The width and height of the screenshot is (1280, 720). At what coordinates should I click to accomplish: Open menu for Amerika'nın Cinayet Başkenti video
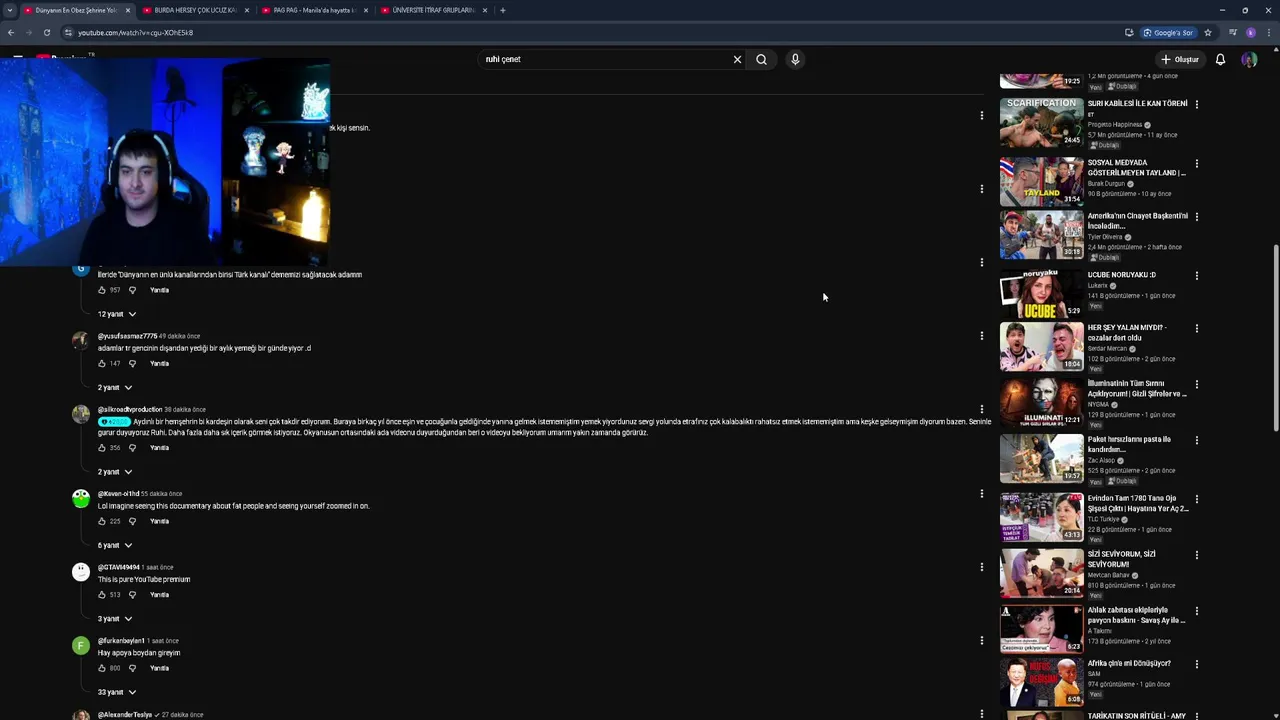[1196, 216]
